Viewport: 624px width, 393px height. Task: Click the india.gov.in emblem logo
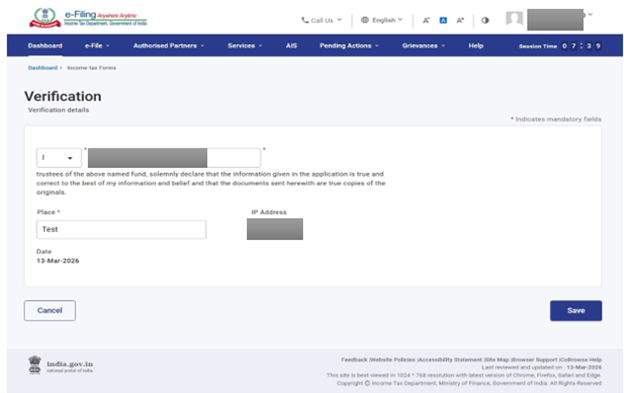(35, 365)
